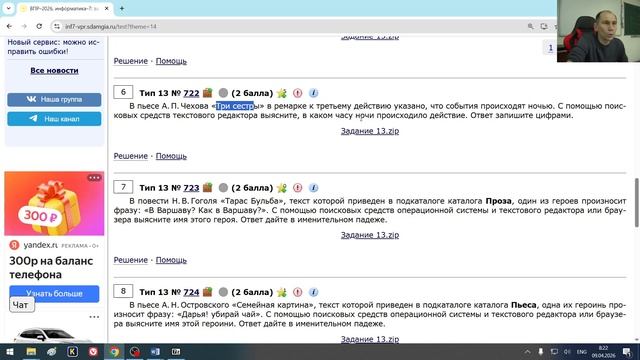This screenshot has height=360, width=640.
Task: Click the red exclamation icon for task 723
Action: [x=298, y=188]
